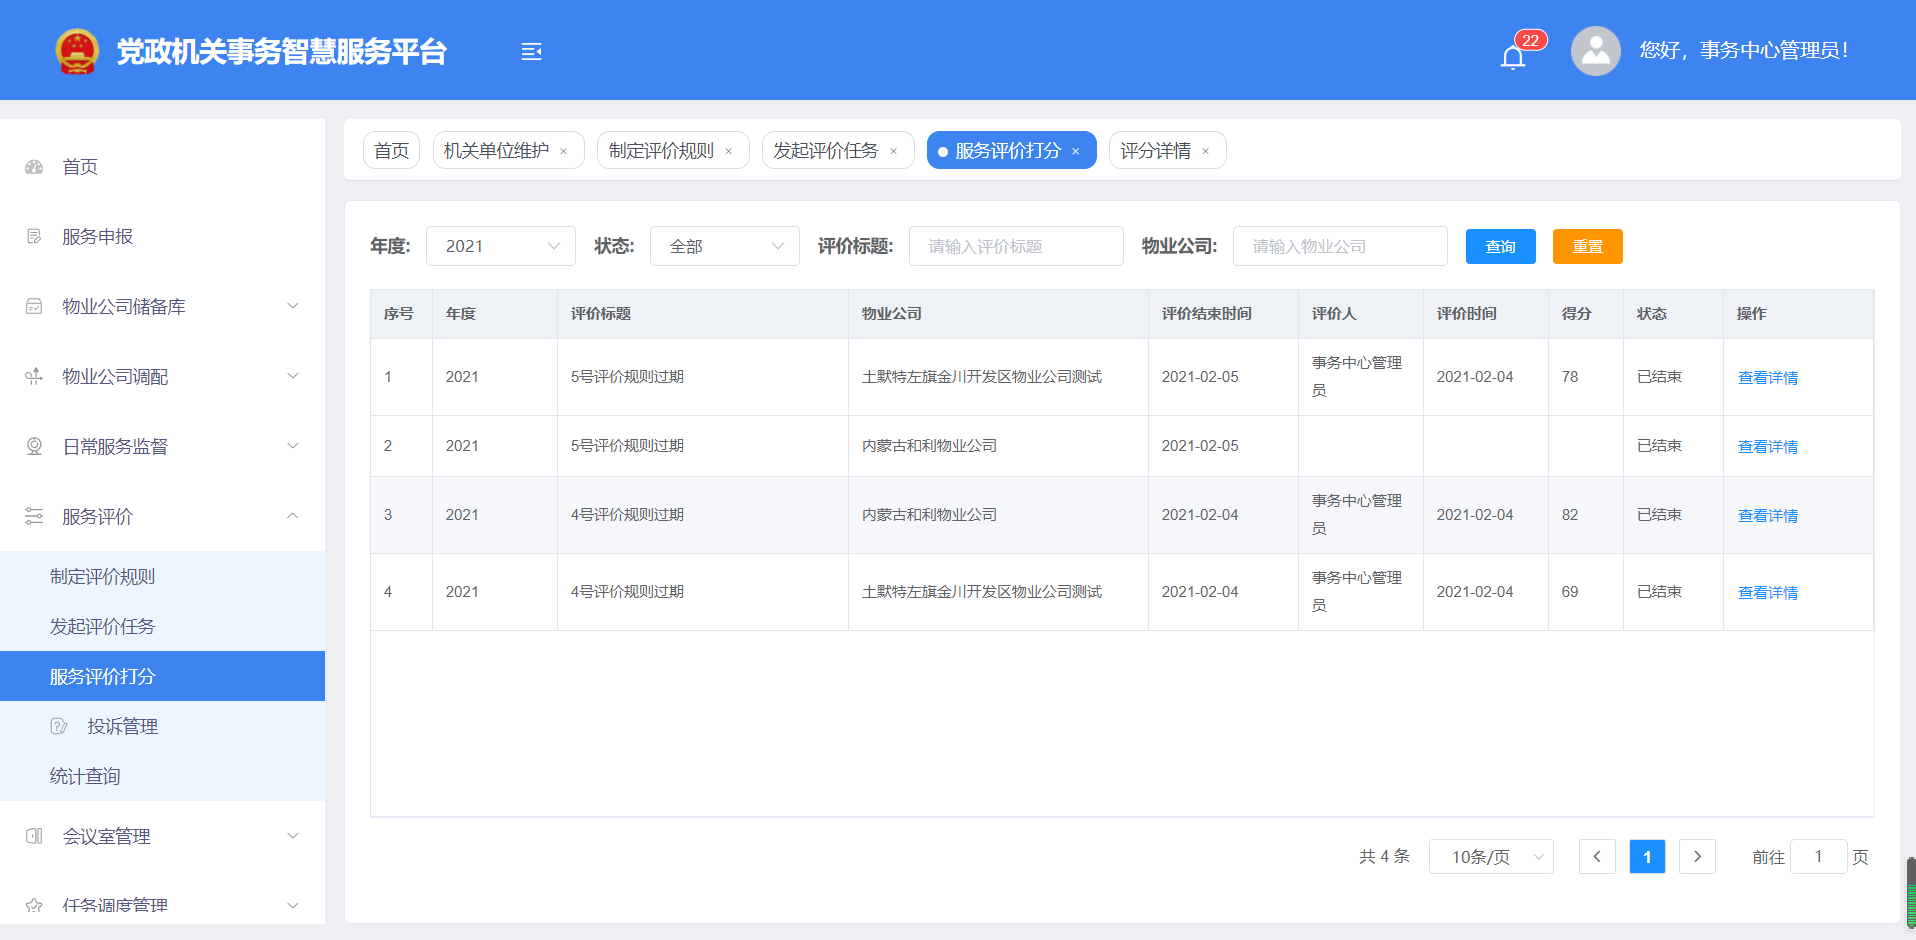1916x940 pixels.
Task: Go to next page arrow
Action: (1697, 857)
